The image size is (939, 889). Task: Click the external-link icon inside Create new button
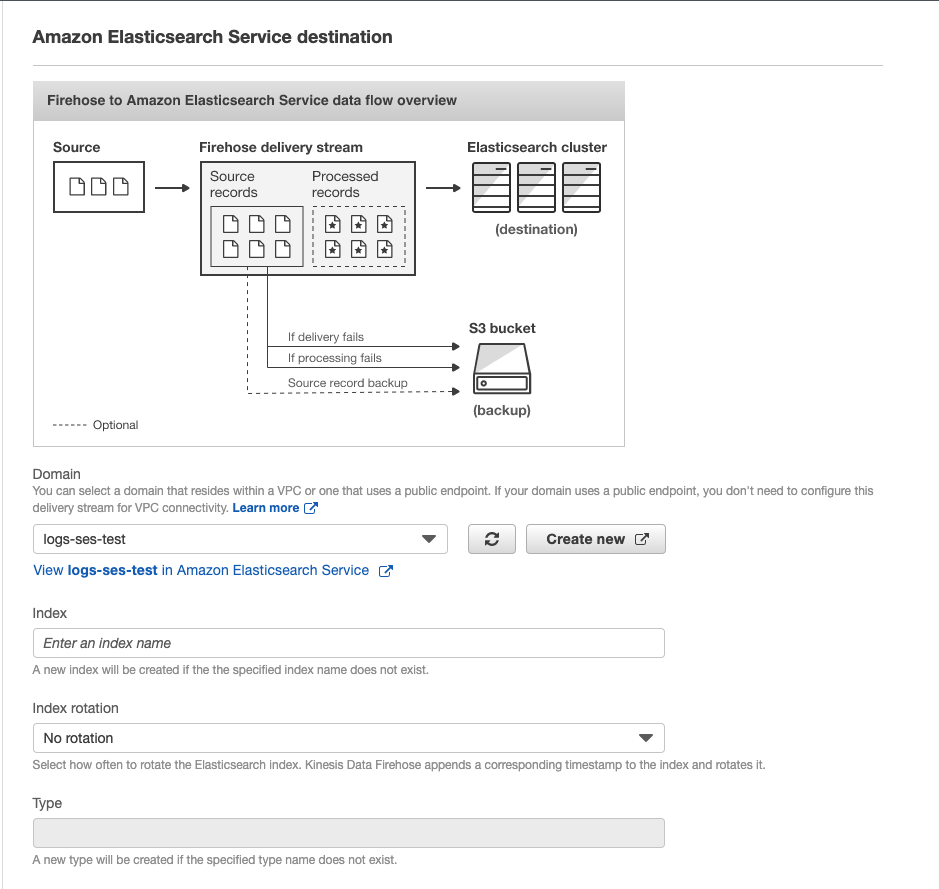[x=641, y=539]
